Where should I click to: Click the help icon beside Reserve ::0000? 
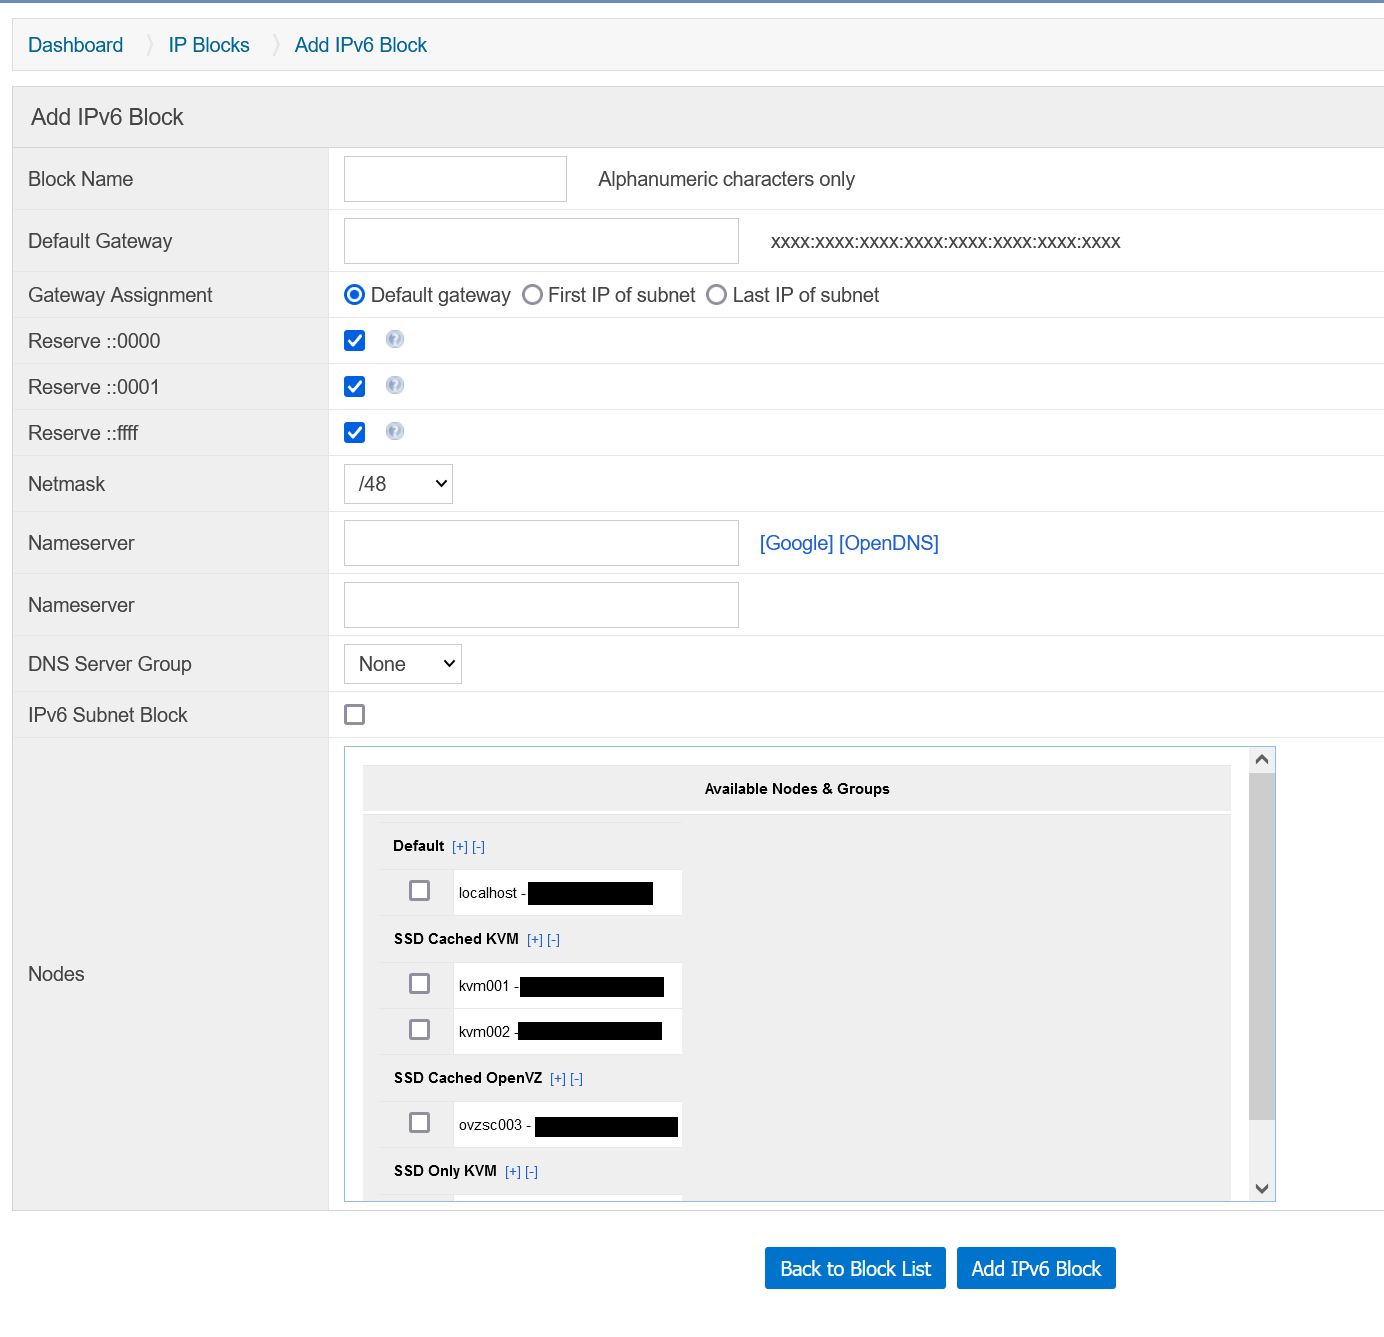pyautogui.click(x=394, y=340)
